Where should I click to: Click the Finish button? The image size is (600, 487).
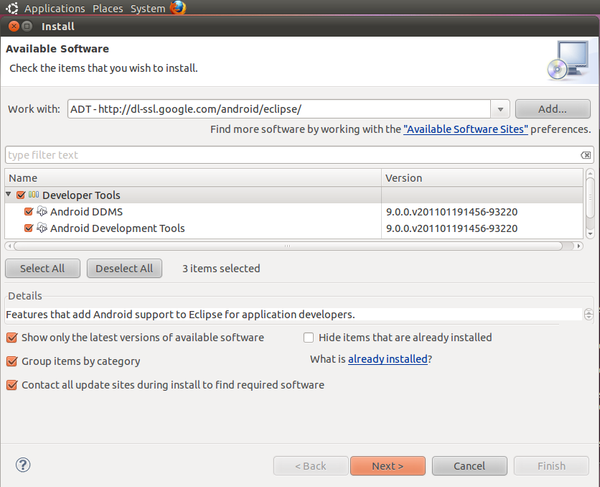pos(551,466)
